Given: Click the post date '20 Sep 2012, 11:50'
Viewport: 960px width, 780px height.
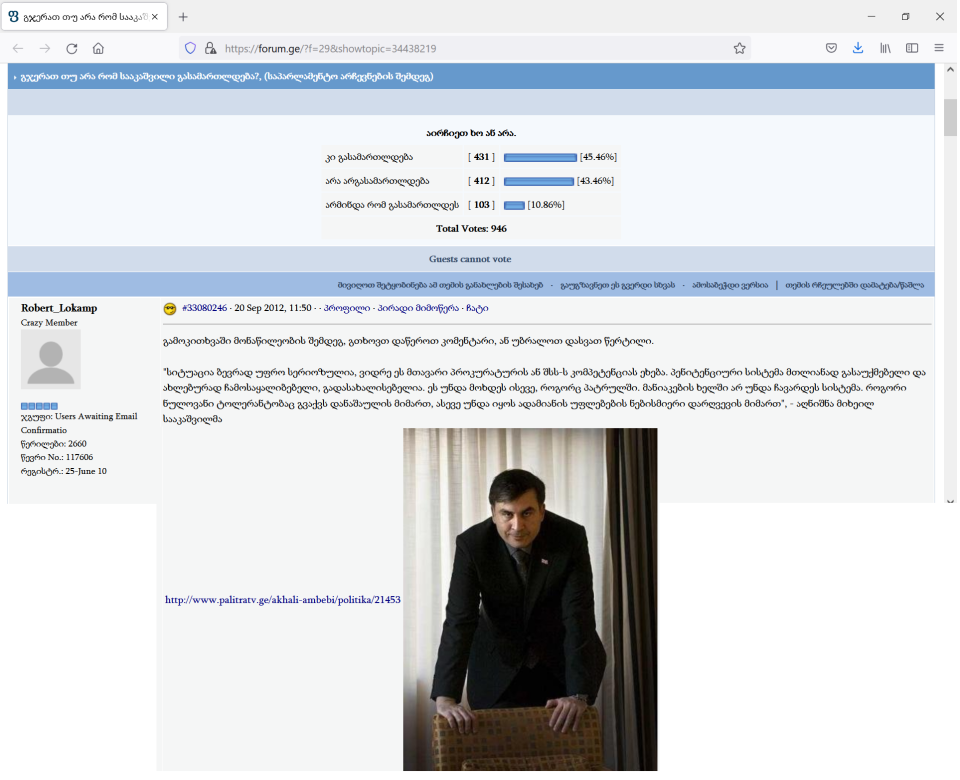Looking at the screenshot, I should pos(272,308).
